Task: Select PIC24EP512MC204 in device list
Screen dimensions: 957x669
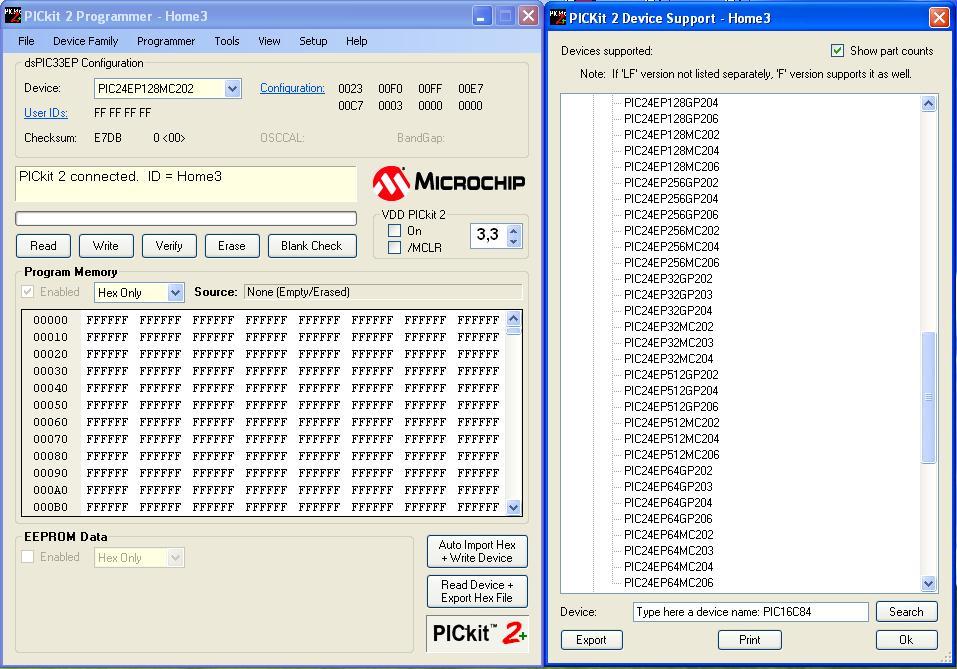Action: click(671, 438)
